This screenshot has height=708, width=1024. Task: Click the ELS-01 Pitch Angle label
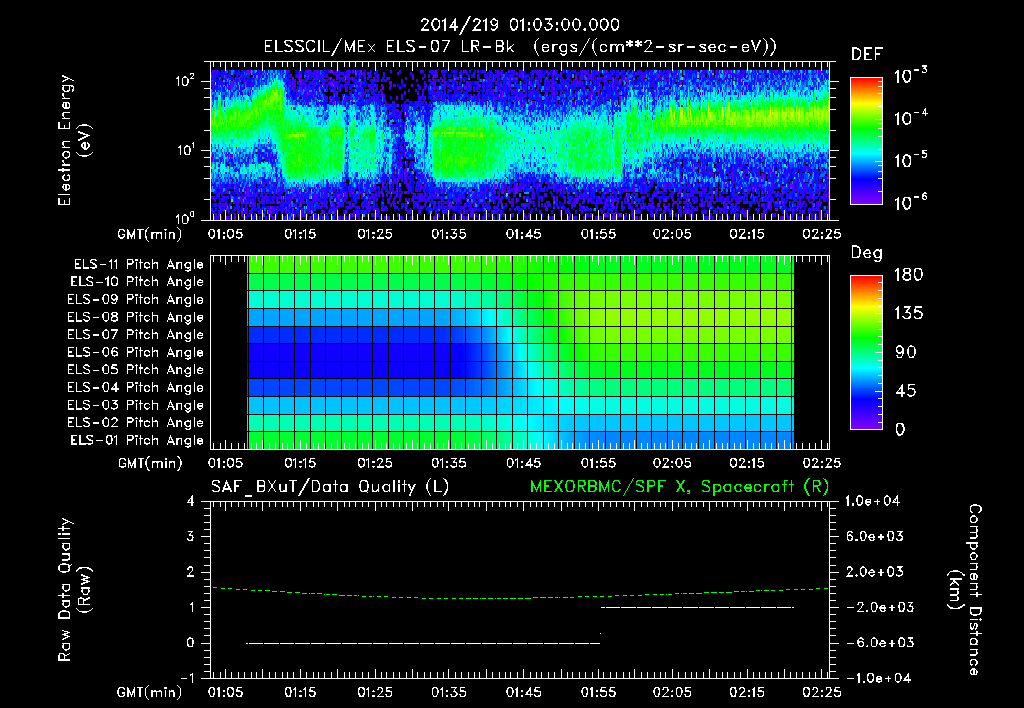(137, 440)
